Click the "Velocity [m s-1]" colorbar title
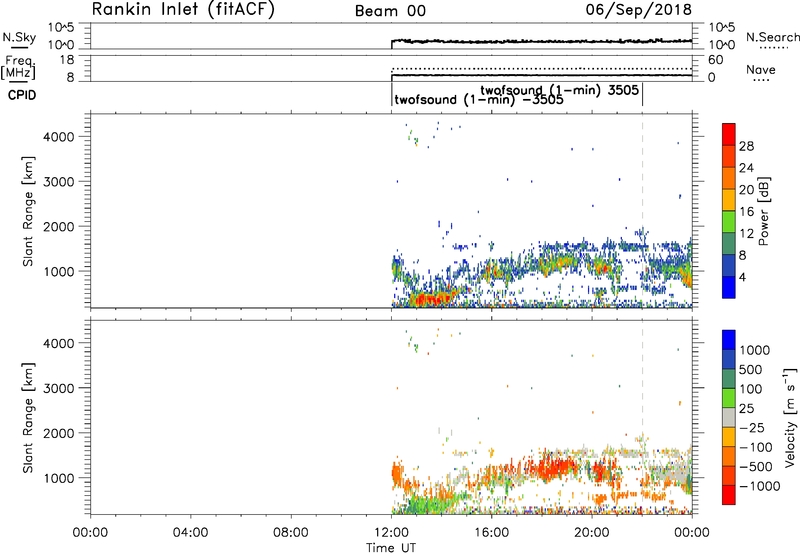 (x=790, y=417)
